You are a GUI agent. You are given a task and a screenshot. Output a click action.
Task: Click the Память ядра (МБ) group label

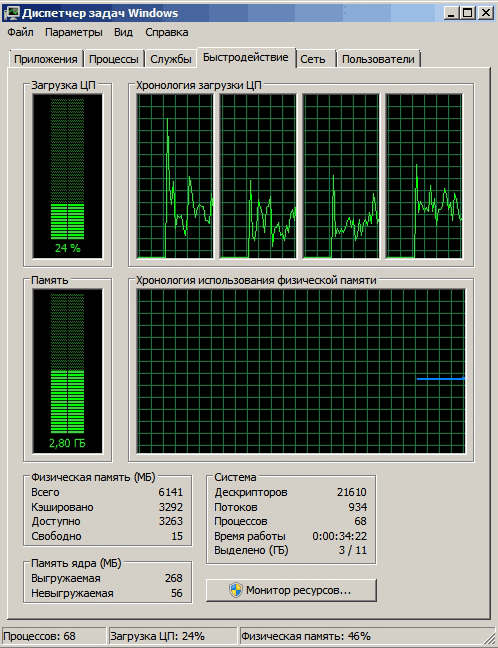coord(76,563)
